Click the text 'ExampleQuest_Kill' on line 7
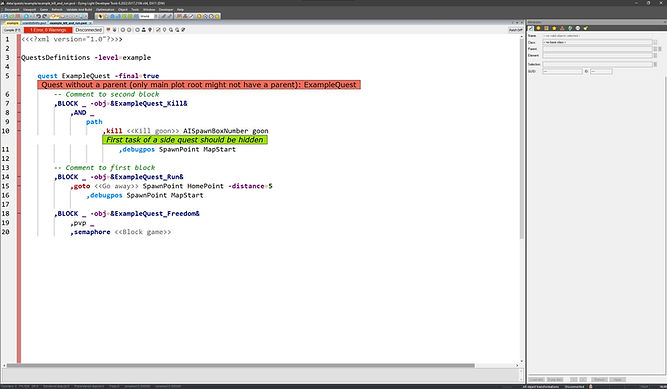Viewport: 667px width, 389px height. [x=149, y=103]
